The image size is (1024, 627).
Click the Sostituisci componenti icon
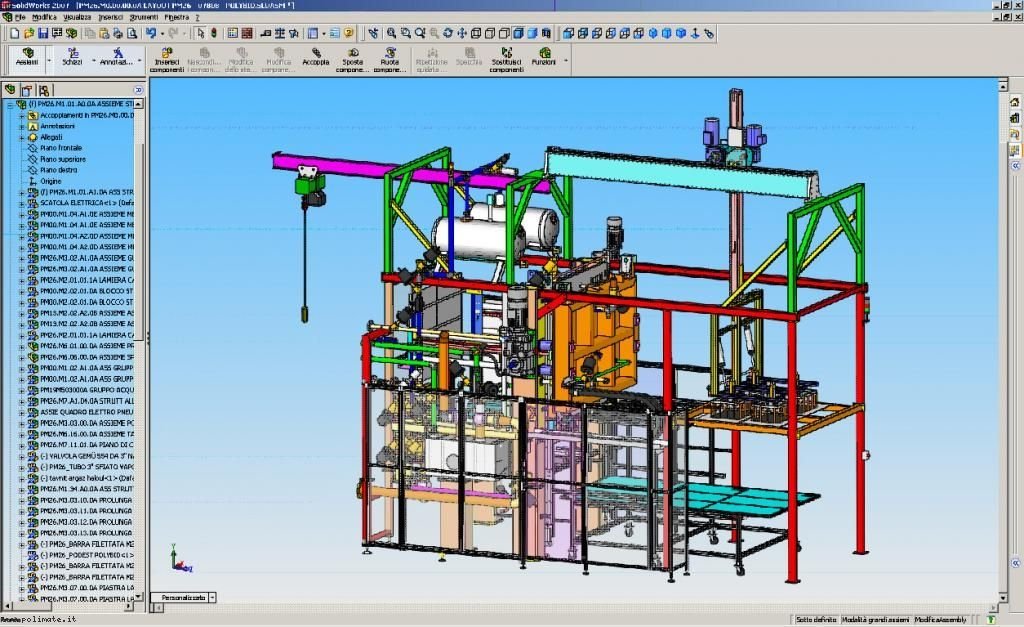pos(507,59)
